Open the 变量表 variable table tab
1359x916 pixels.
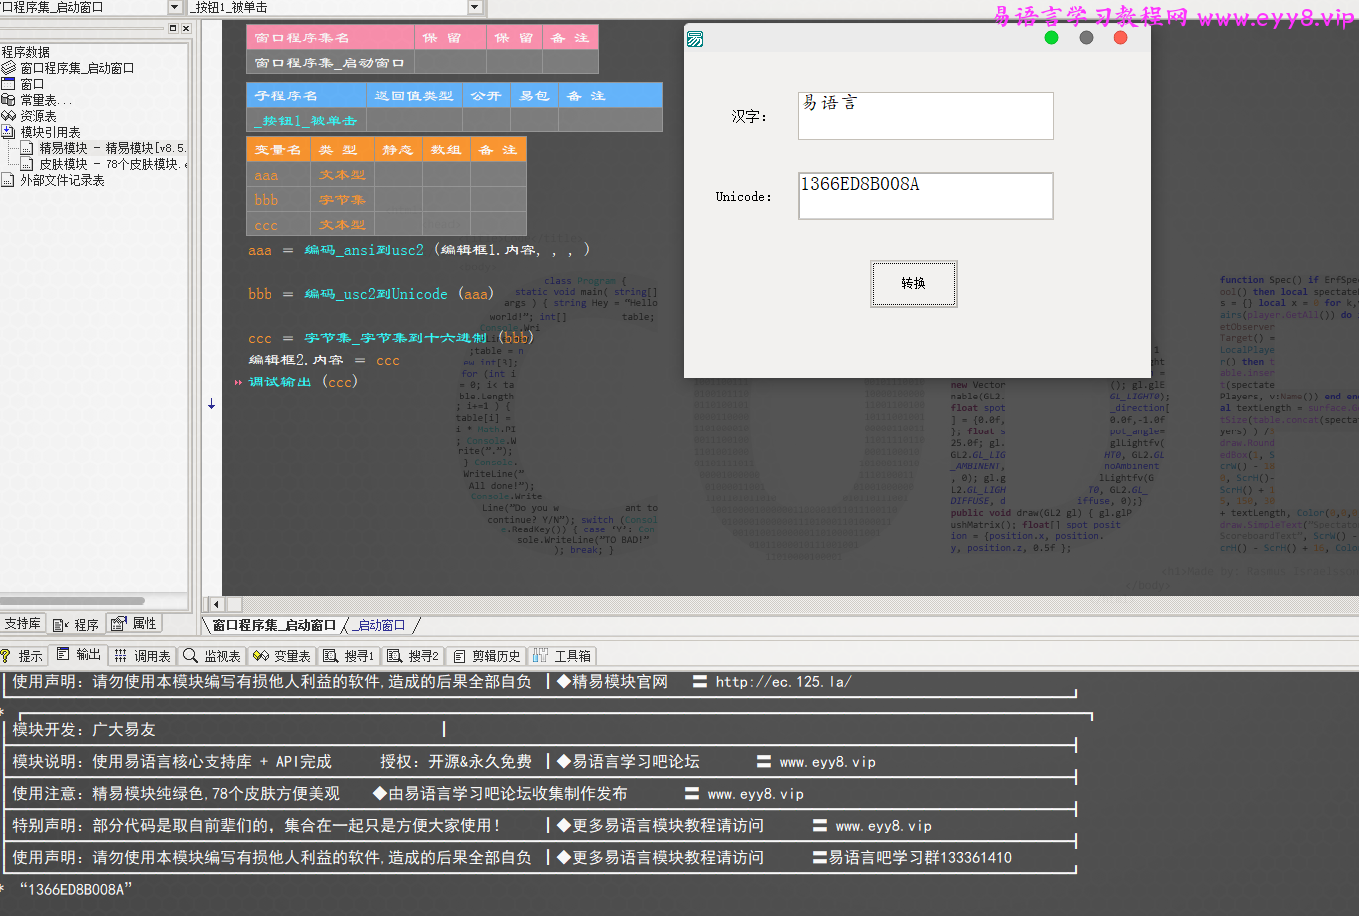(282, 656)
